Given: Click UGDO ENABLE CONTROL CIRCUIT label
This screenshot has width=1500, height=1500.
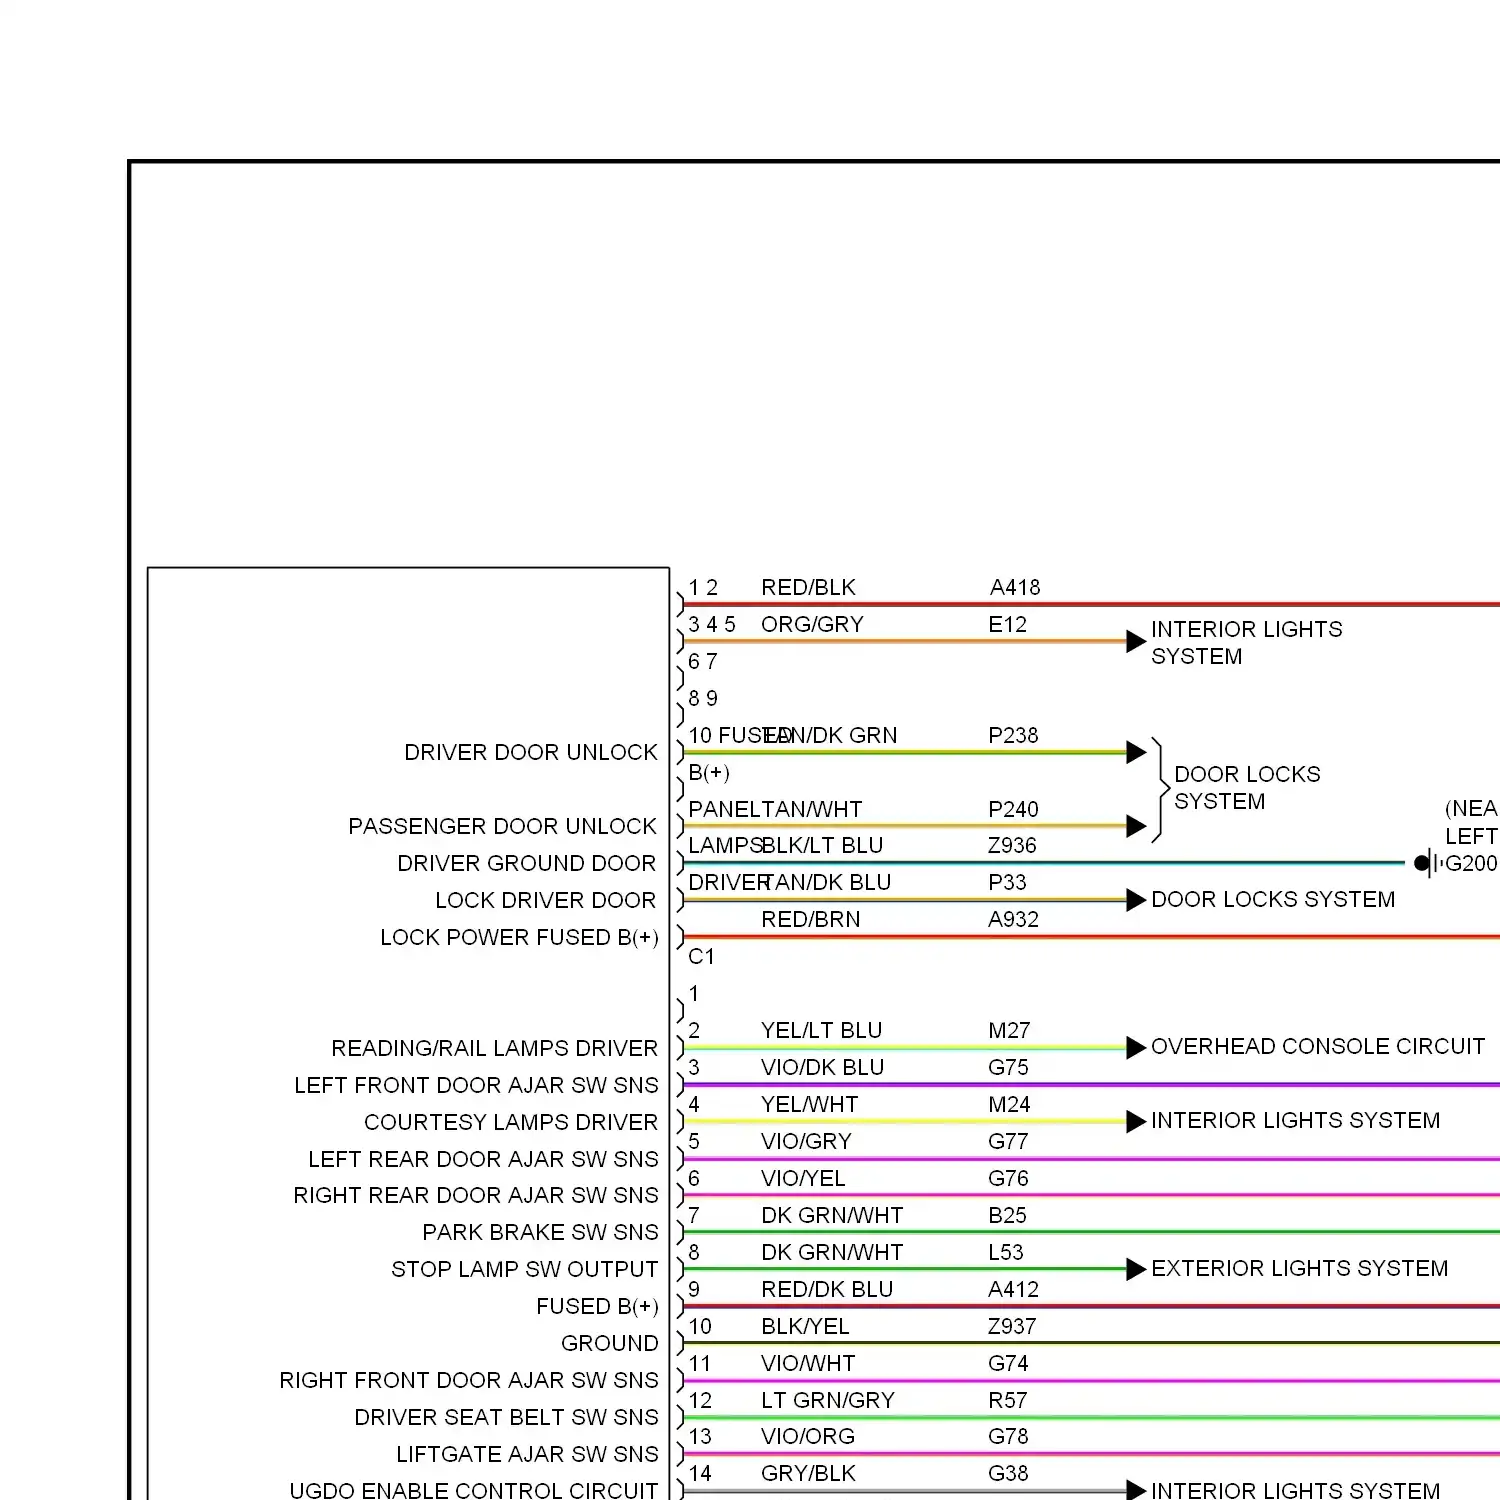Looking at the screenshot, I should pos(474,1490).
